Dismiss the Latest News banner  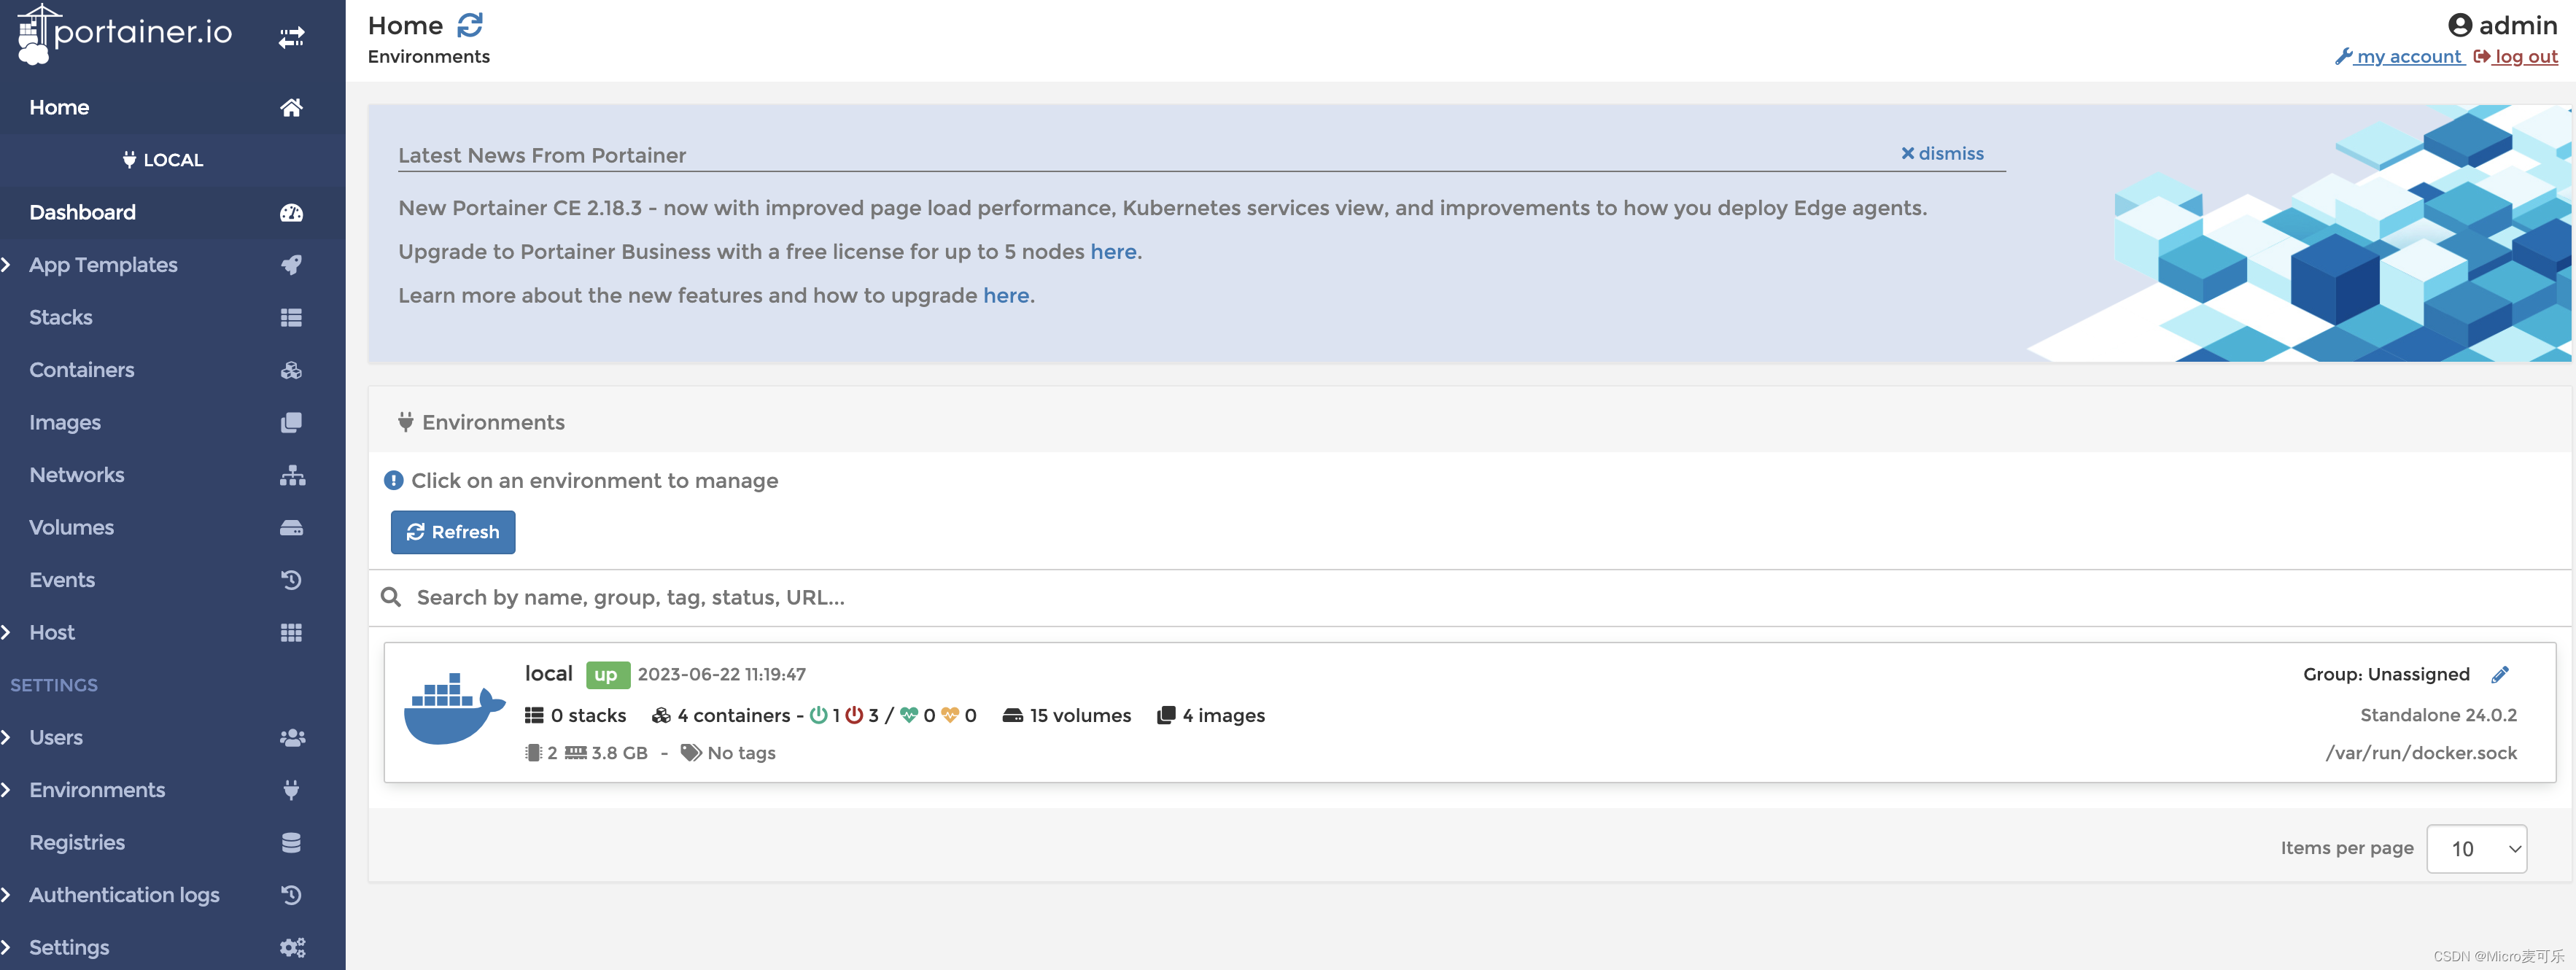(1942, 153)
